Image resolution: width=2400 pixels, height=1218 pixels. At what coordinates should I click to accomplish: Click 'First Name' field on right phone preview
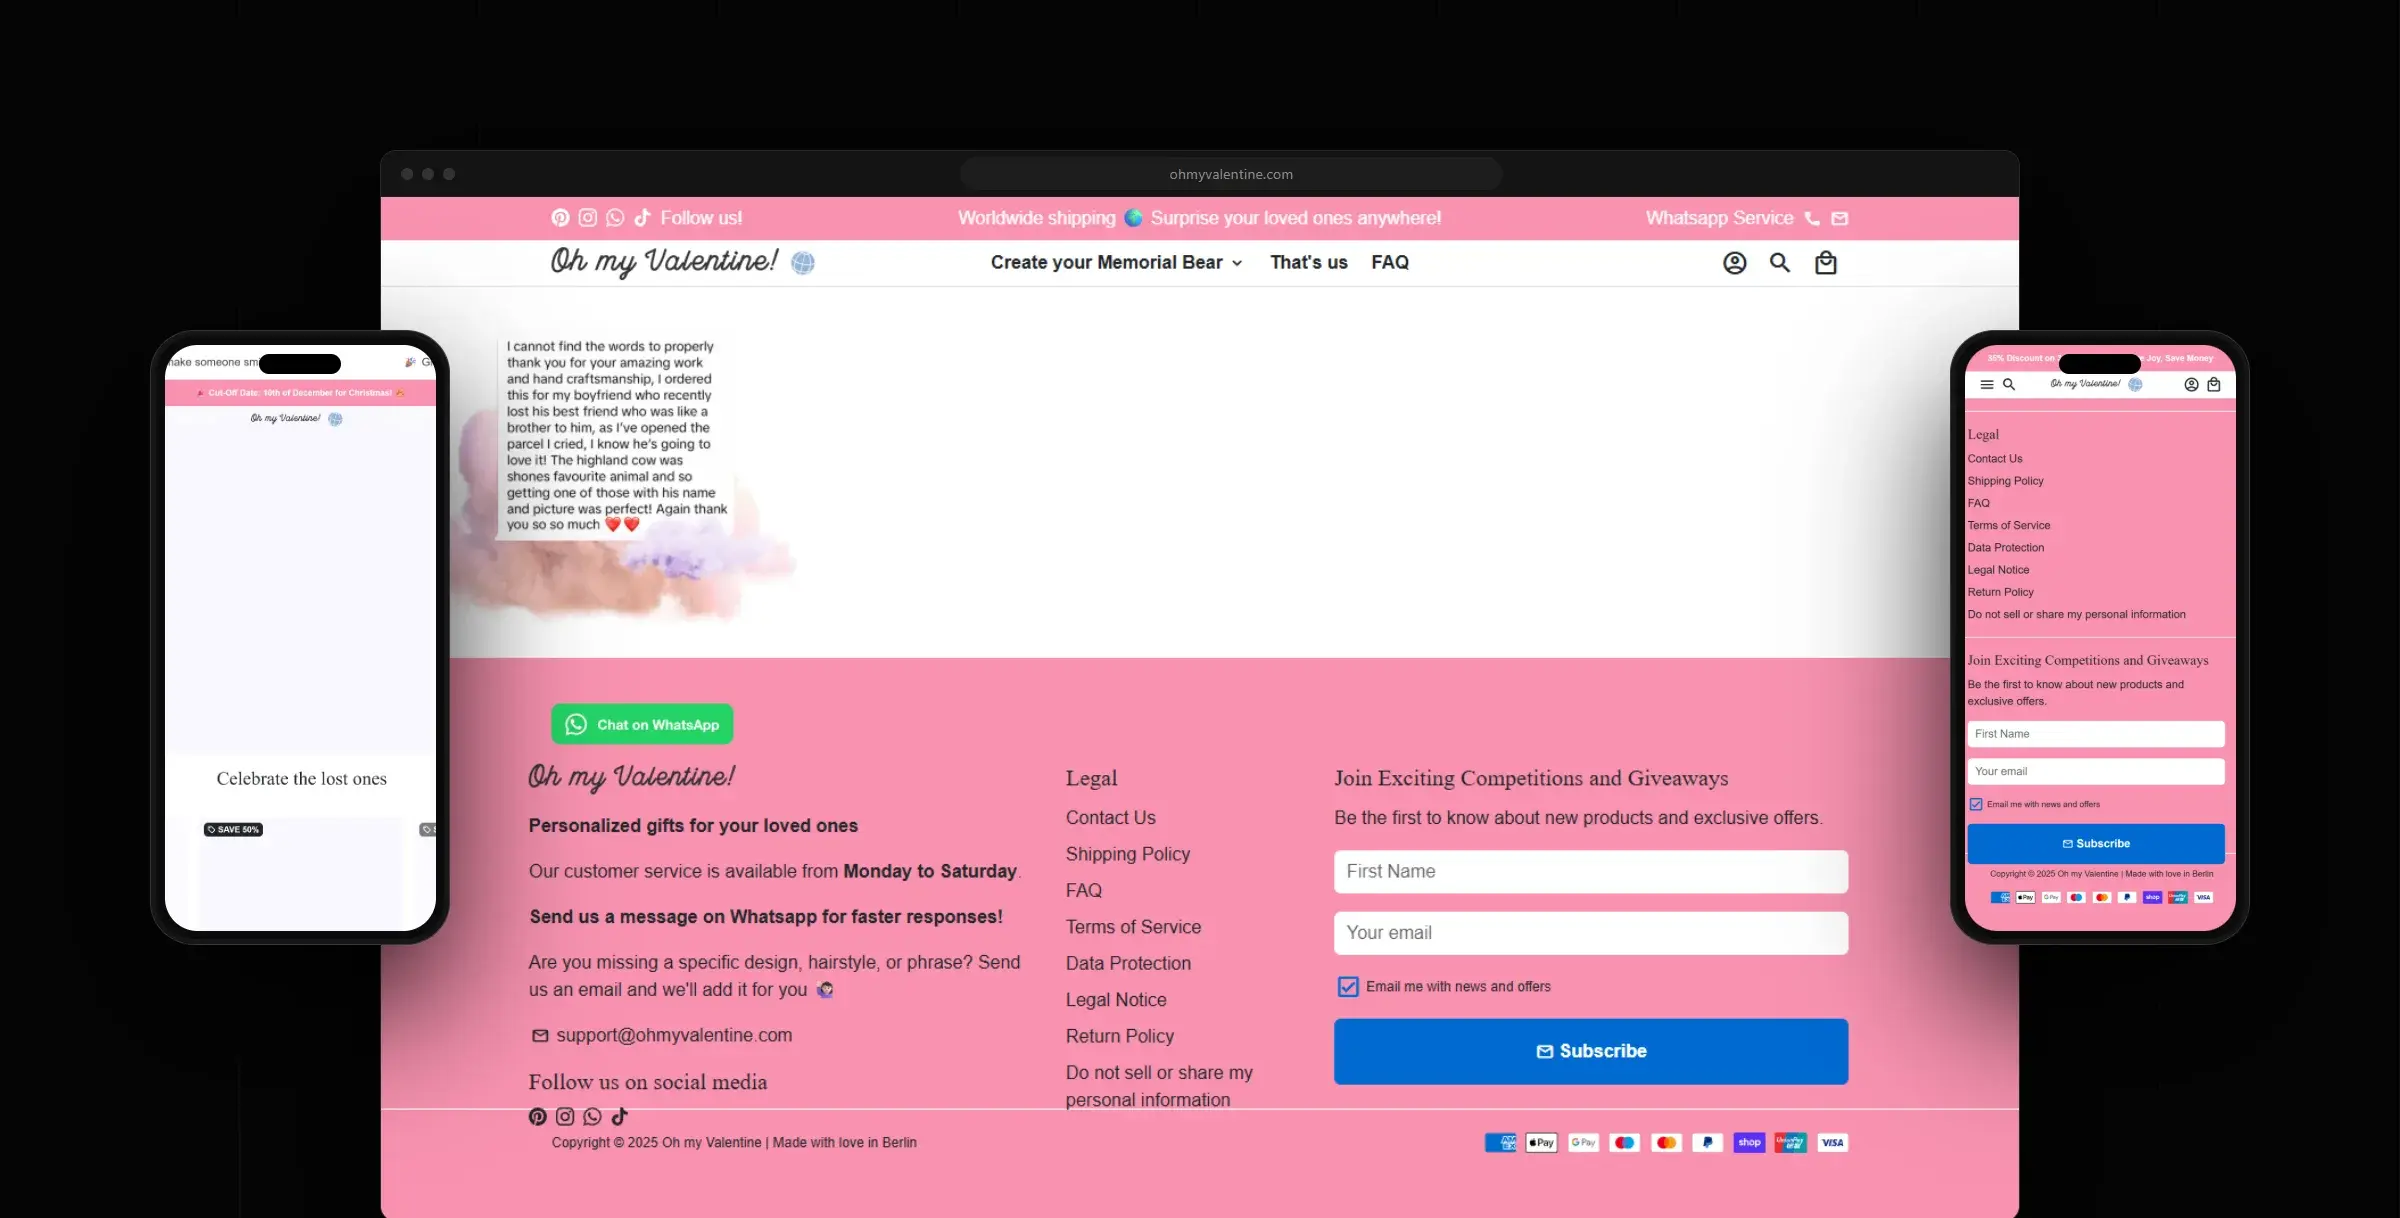2096,734
